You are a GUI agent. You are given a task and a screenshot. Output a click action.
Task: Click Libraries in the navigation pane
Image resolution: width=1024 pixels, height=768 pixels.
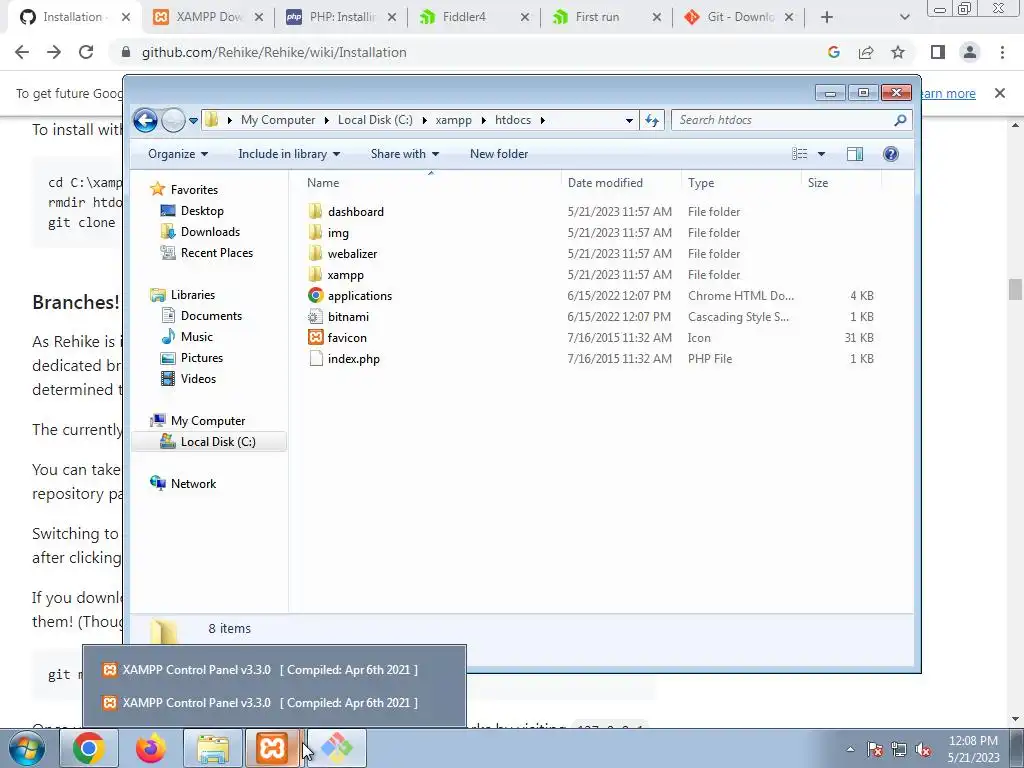[x=193, y=295]
